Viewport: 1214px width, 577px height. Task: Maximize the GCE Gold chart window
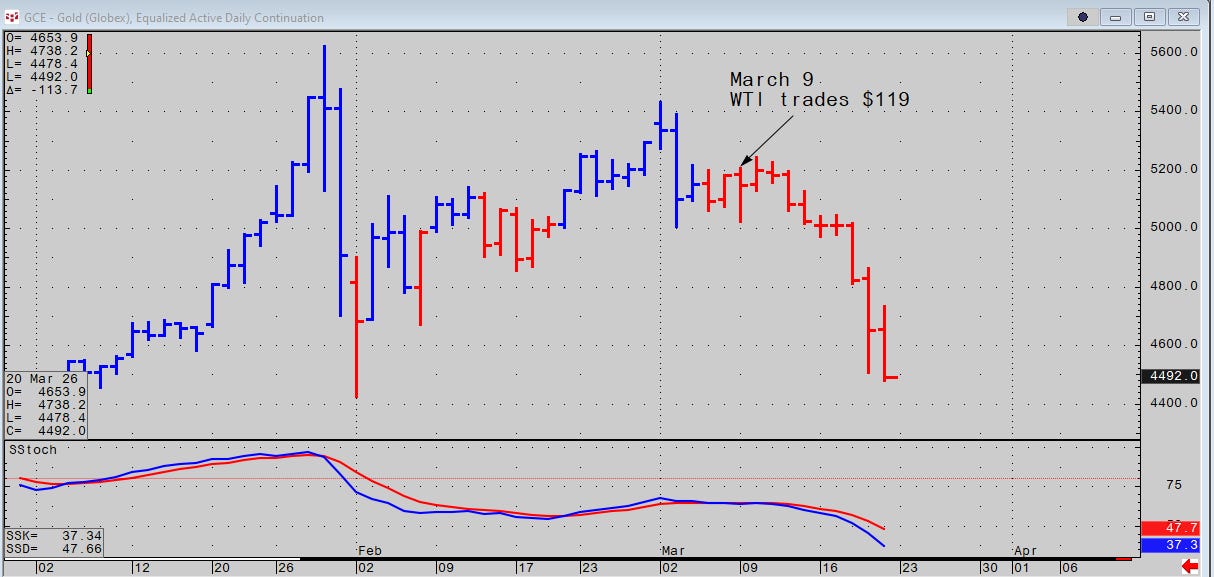(1150, 17)
